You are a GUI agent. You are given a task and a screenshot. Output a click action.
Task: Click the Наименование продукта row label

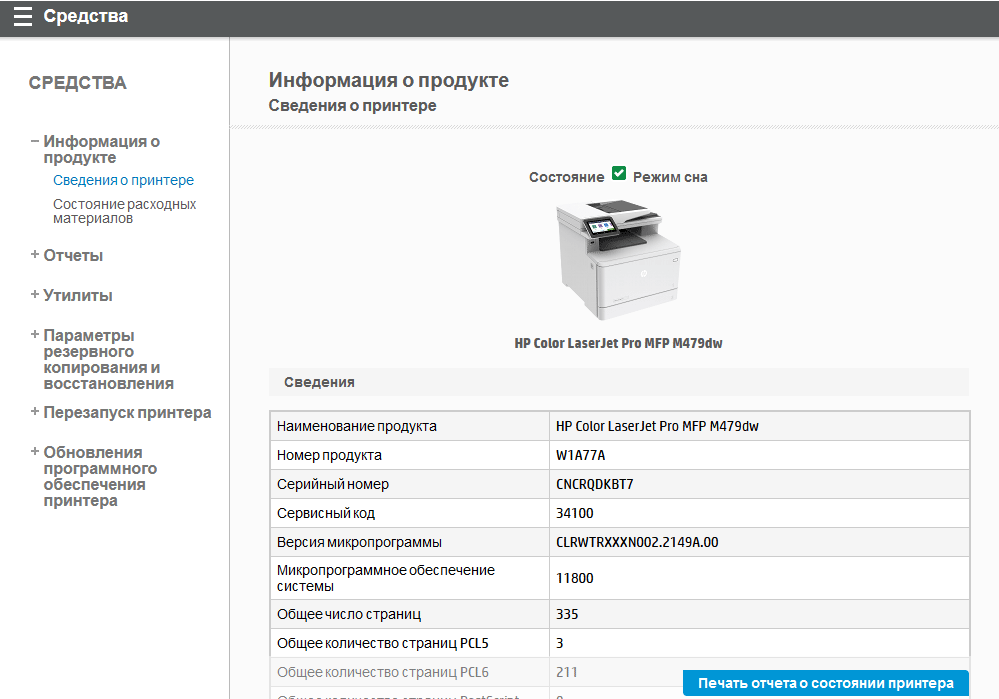357,426
